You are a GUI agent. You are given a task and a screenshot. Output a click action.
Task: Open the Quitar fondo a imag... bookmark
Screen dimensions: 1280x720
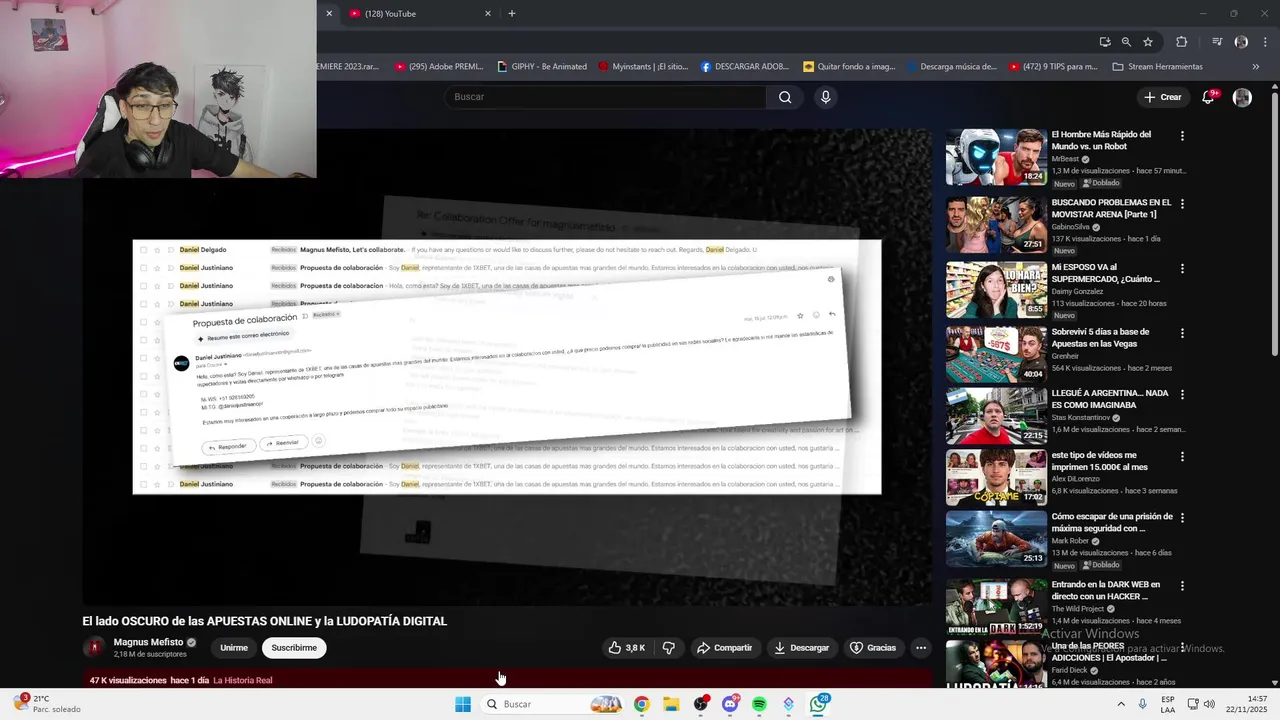pos(849,67)
